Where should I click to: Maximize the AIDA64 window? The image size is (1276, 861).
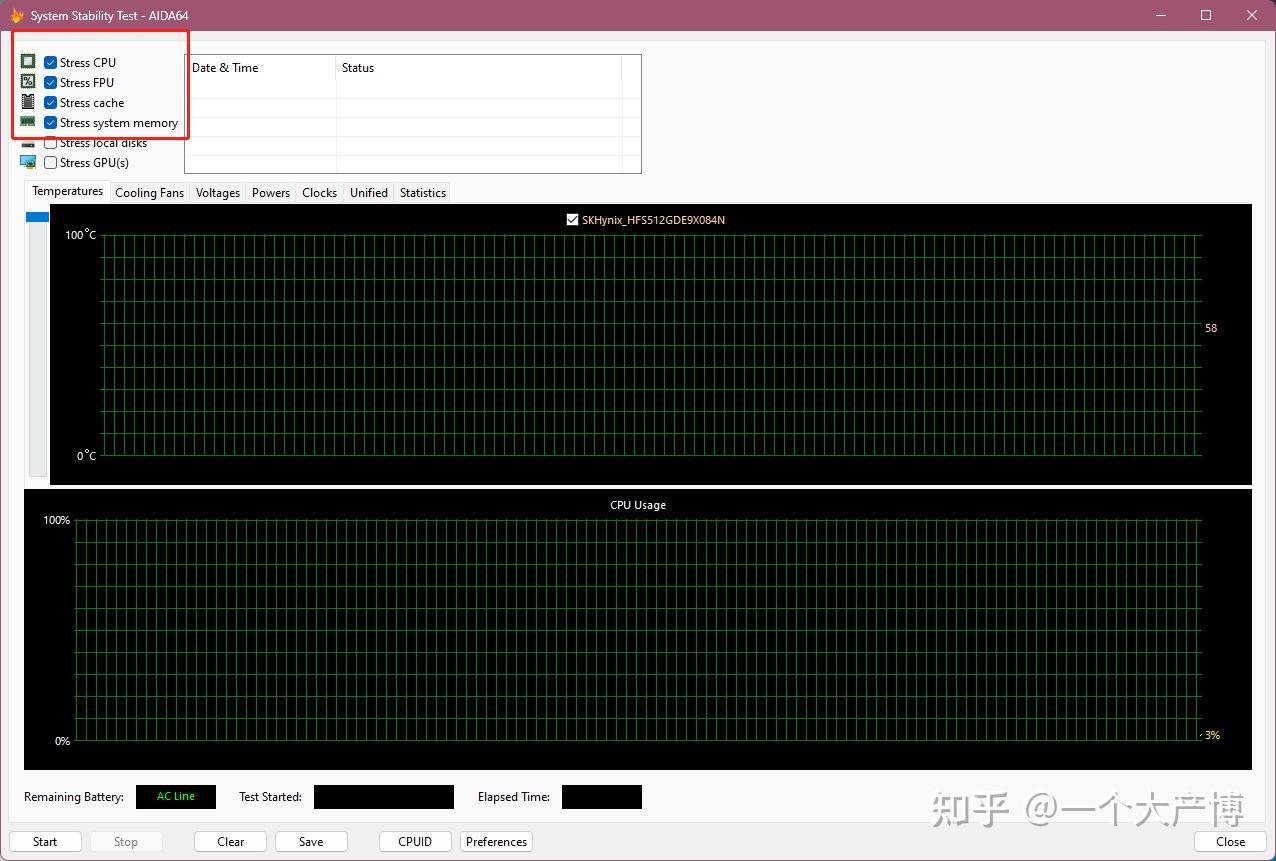pos(1206,15)
